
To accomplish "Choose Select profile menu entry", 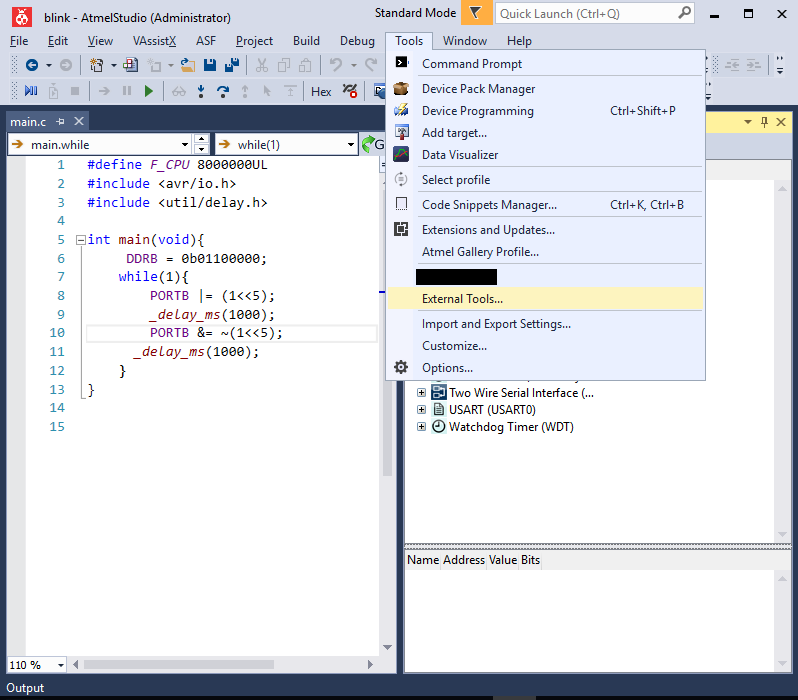I will coord(545,180).
